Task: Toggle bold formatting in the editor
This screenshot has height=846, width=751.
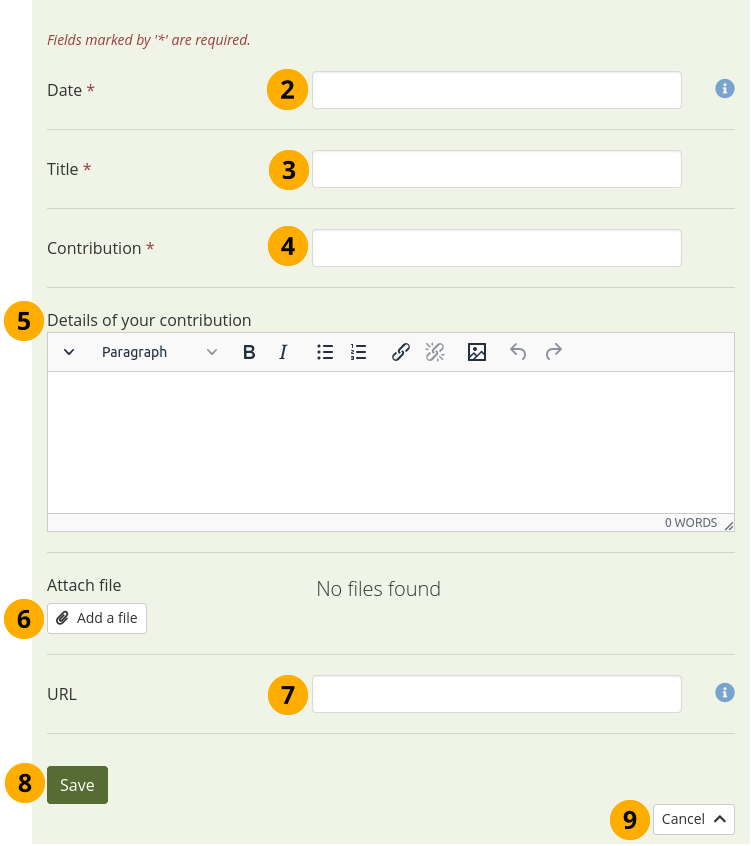Action: point(250,352)
